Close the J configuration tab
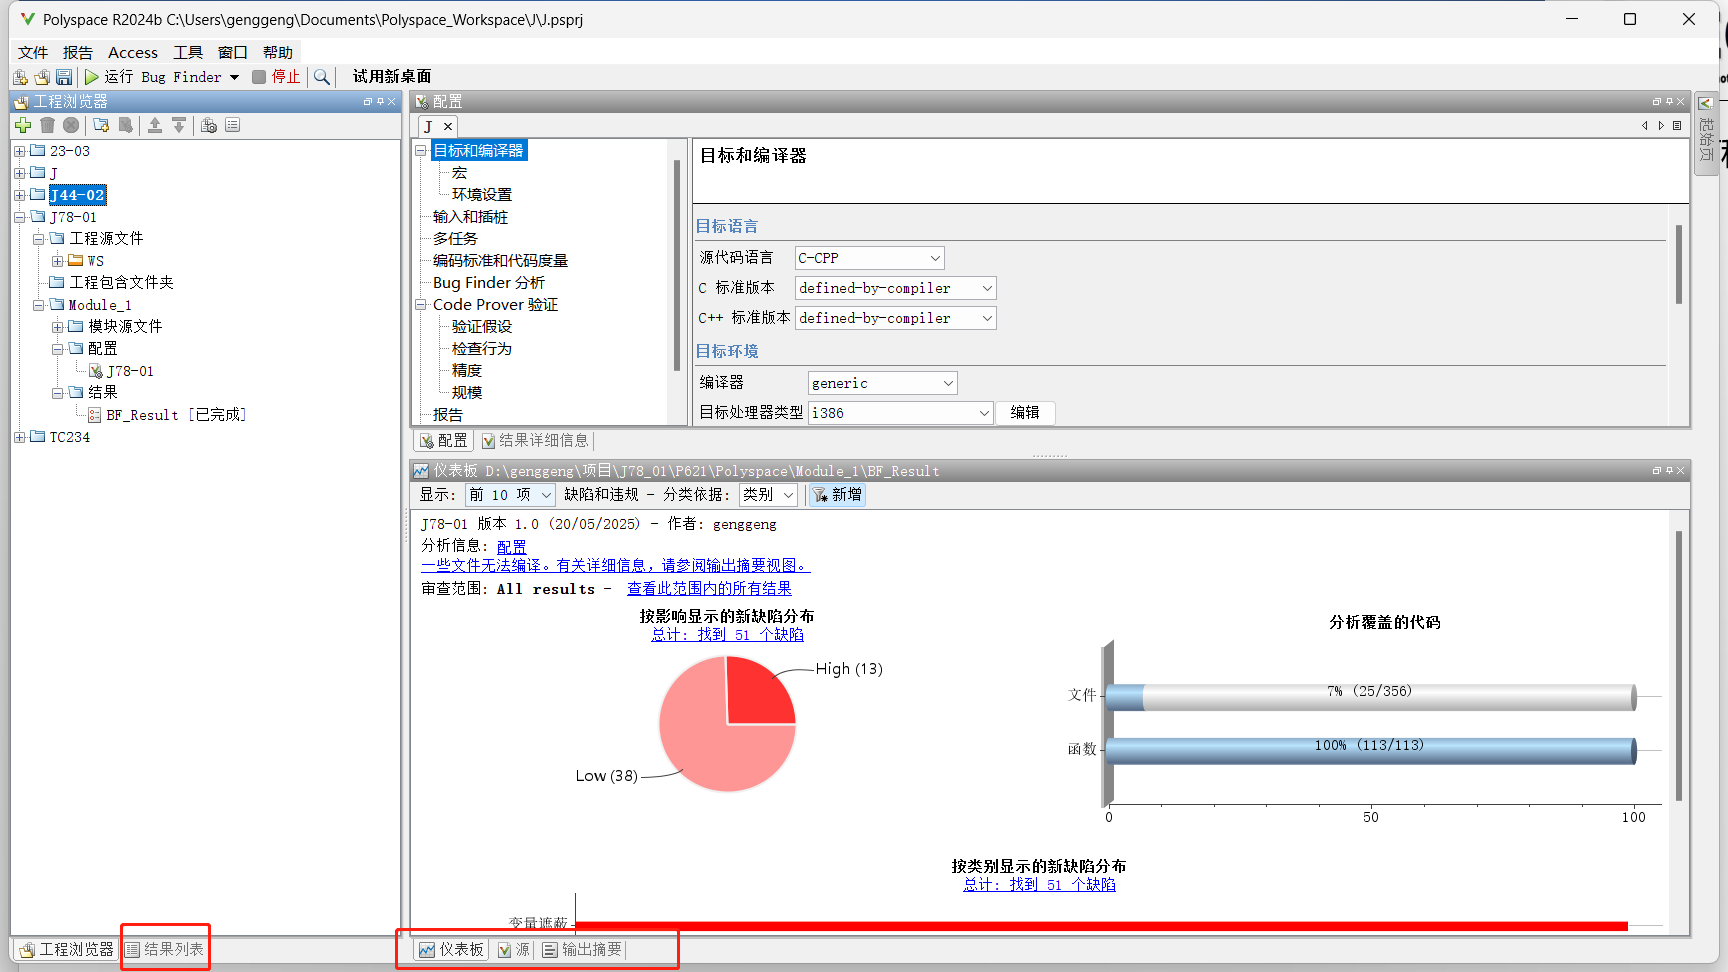1728x972 pixels. pos(448,126)
